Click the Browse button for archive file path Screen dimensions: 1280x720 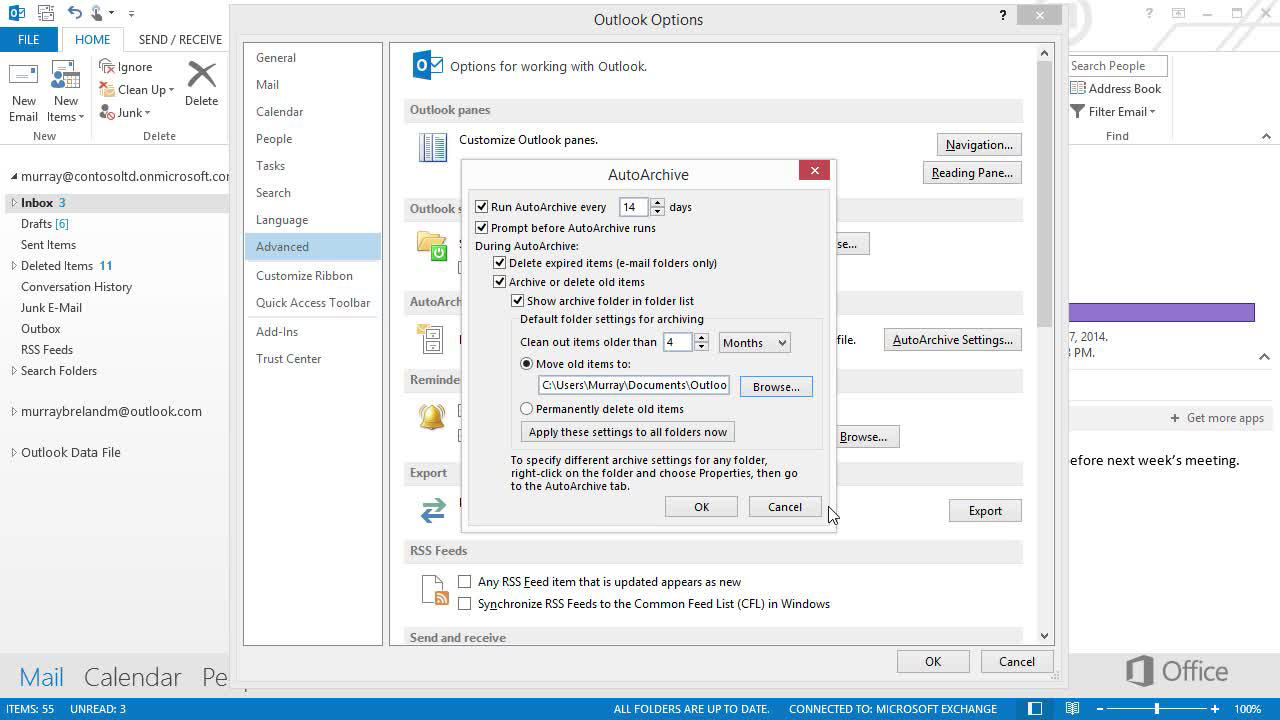coord(776,386)
